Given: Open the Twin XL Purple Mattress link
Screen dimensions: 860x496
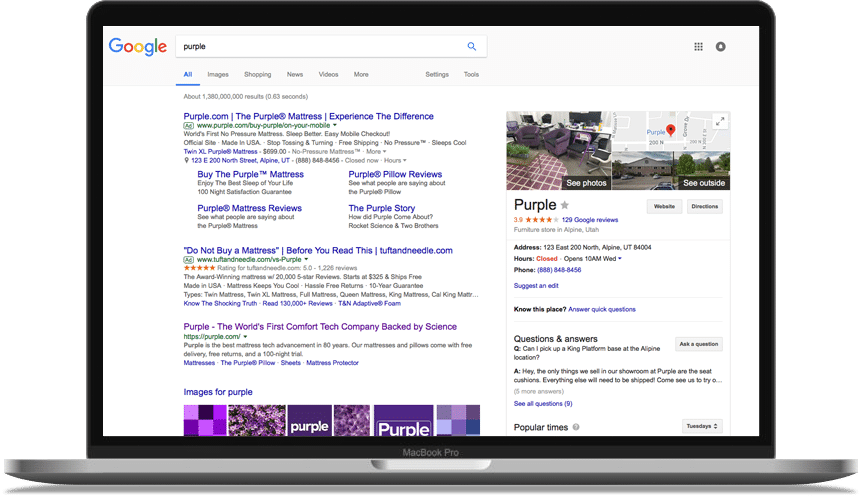Looking at the screenshot, I should coord(220,151).
